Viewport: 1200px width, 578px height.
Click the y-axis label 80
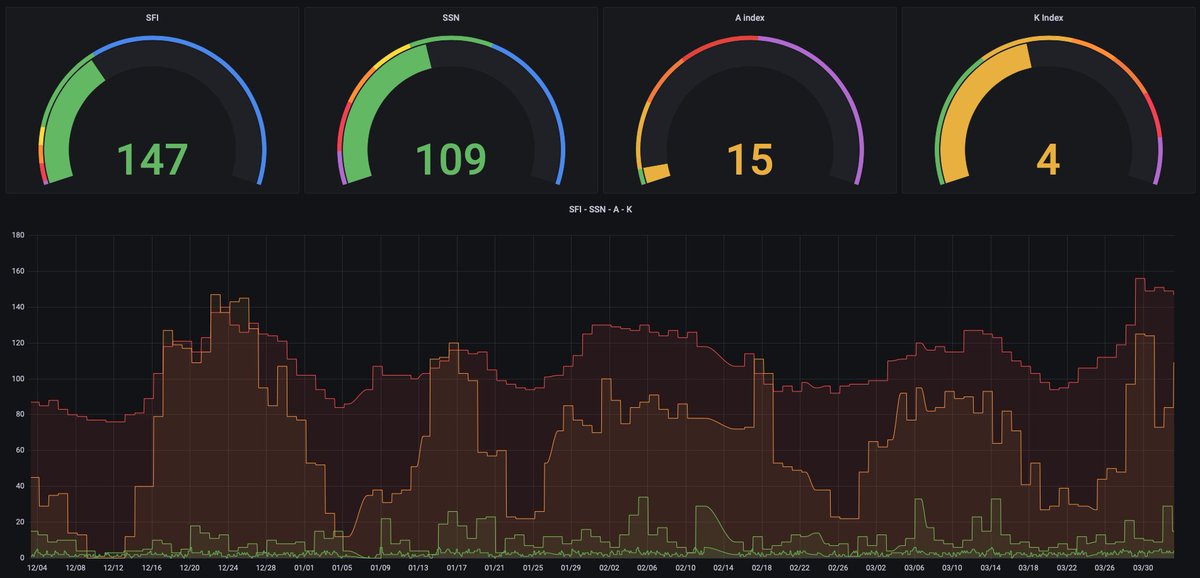pyautogui.click(x=19, y=414)
